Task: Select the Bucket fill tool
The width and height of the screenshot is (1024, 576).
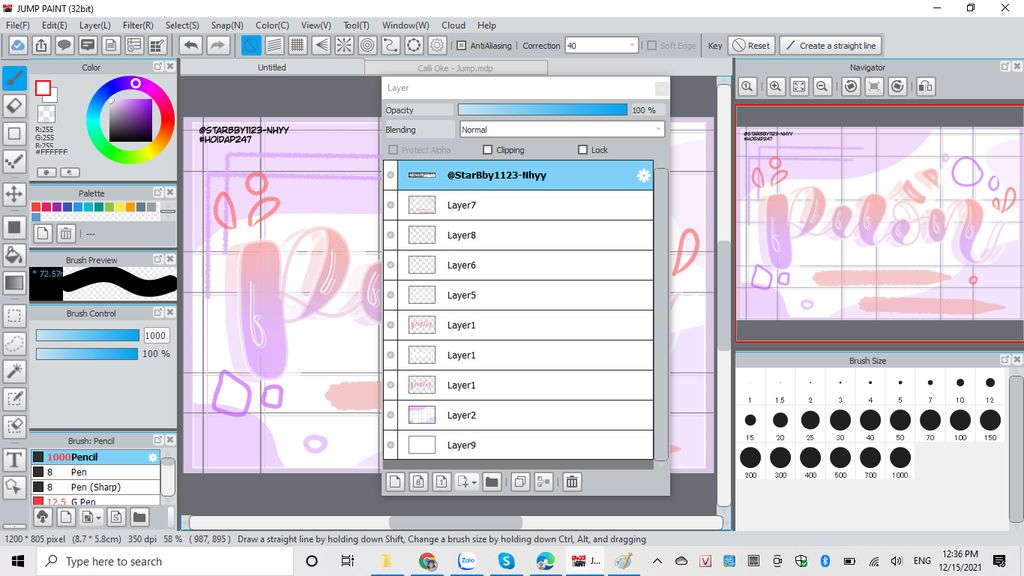Action: [x=14, y=255]
